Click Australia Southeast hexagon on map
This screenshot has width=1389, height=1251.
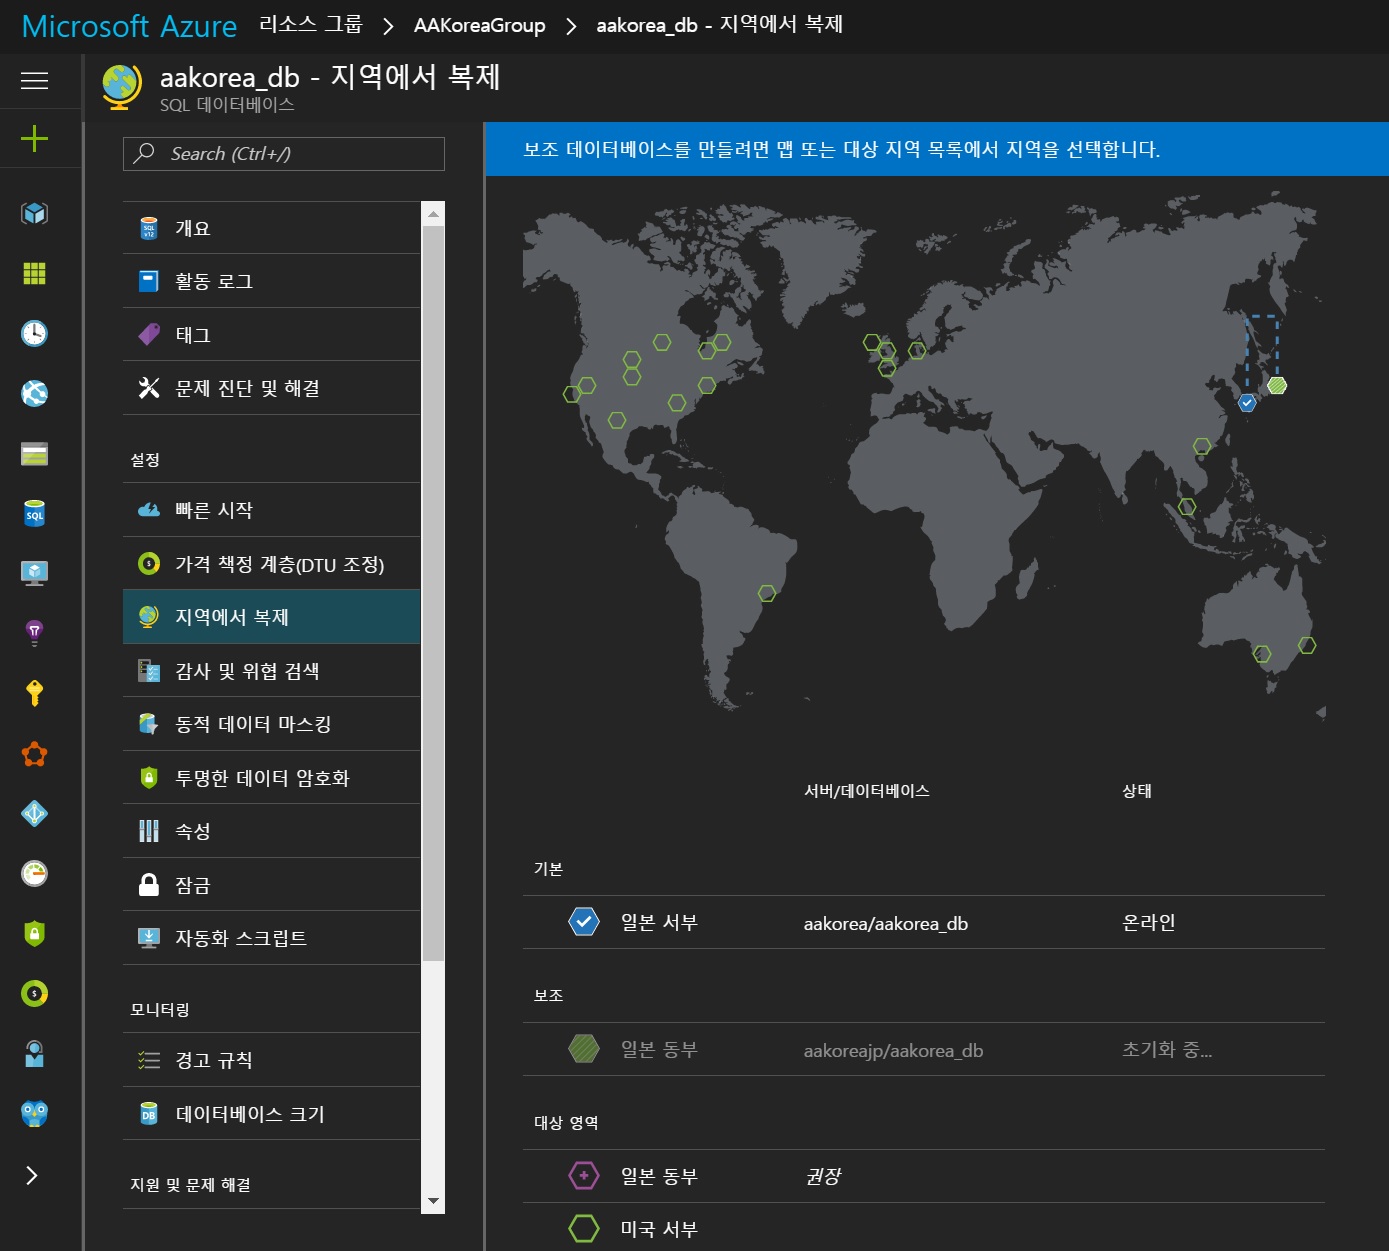(1262, 654)
